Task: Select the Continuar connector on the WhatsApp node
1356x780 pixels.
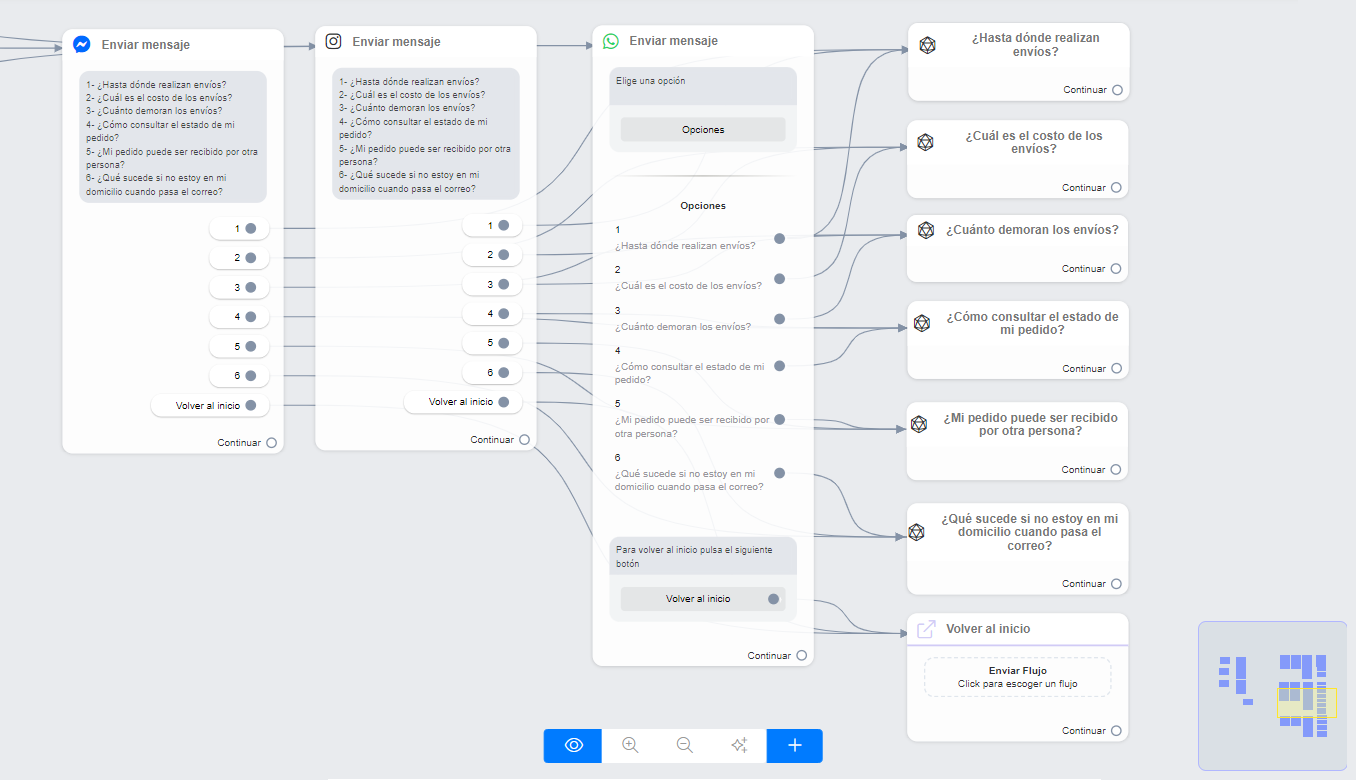Action: click(802, 656)
